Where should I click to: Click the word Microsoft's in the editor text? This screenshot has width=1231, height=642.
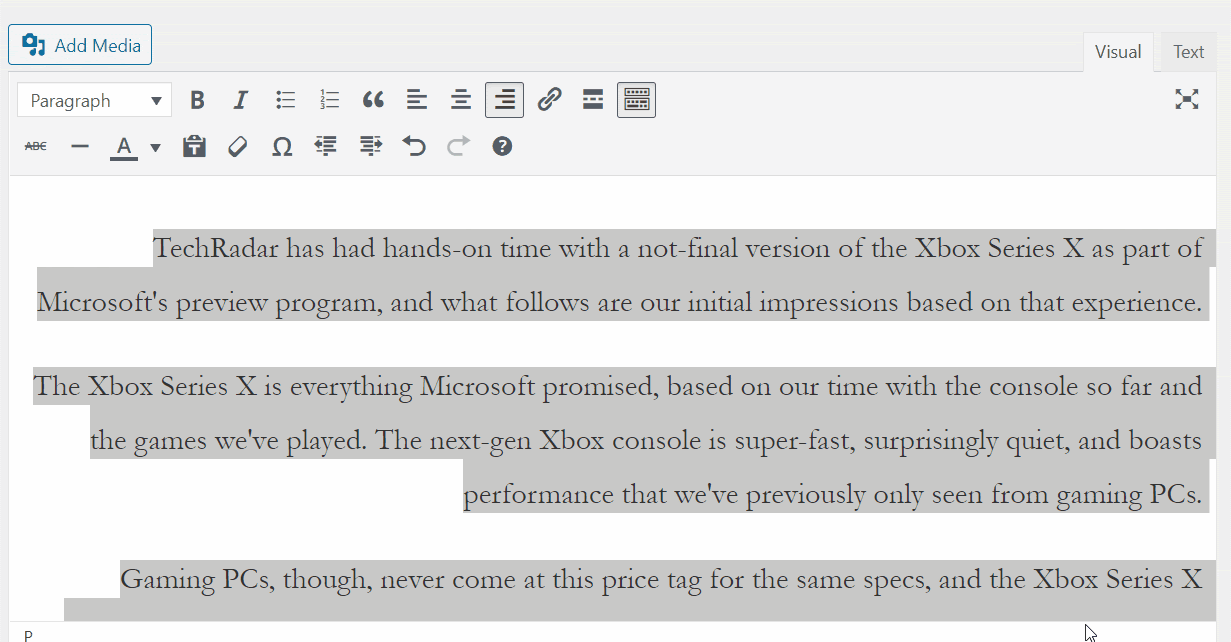tap(103, 302)
